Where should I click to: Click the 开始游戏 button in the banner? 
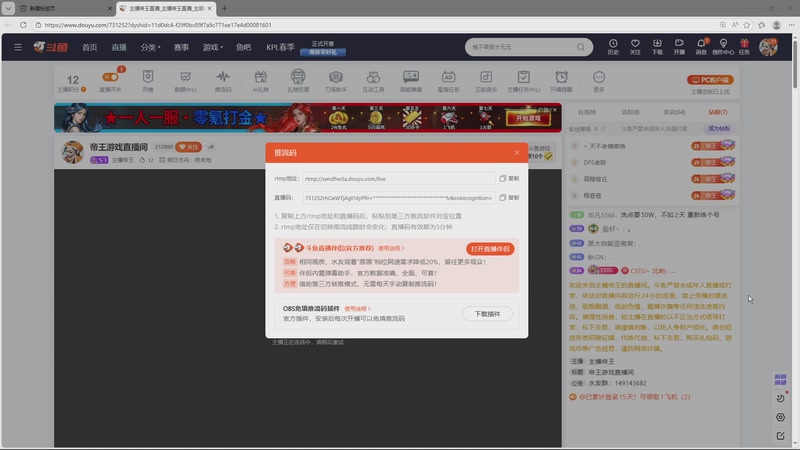point(528,118)
